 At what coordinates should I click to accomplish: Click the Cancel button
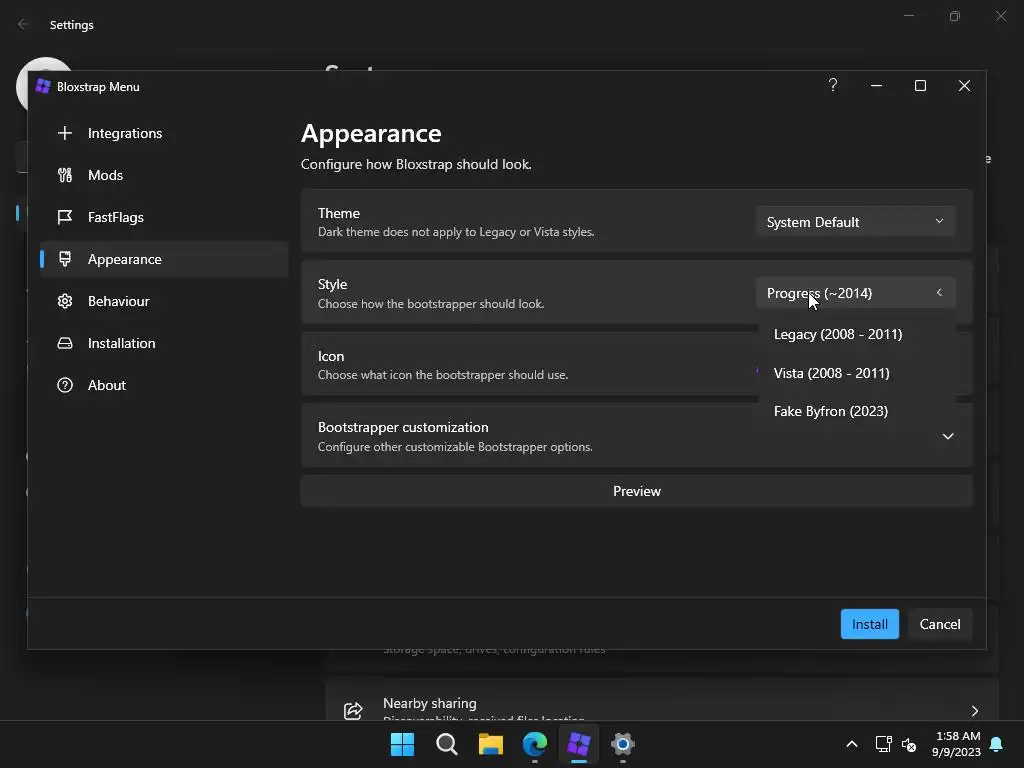point(940,624)
